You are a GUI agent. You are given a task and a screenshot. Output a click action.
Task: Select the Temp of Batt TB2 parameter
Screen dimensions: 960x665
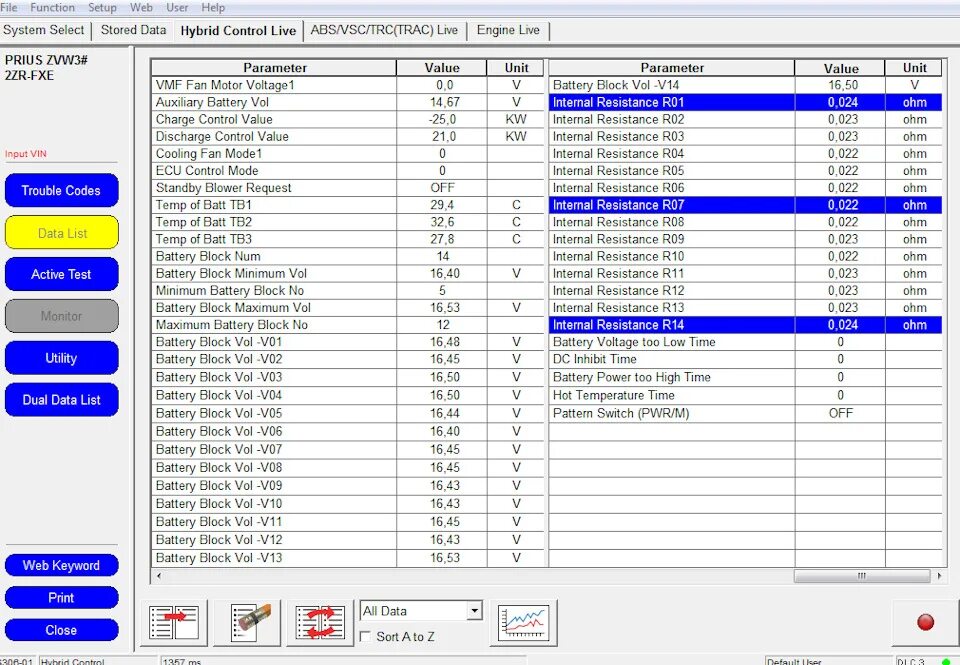pos(347,222)
